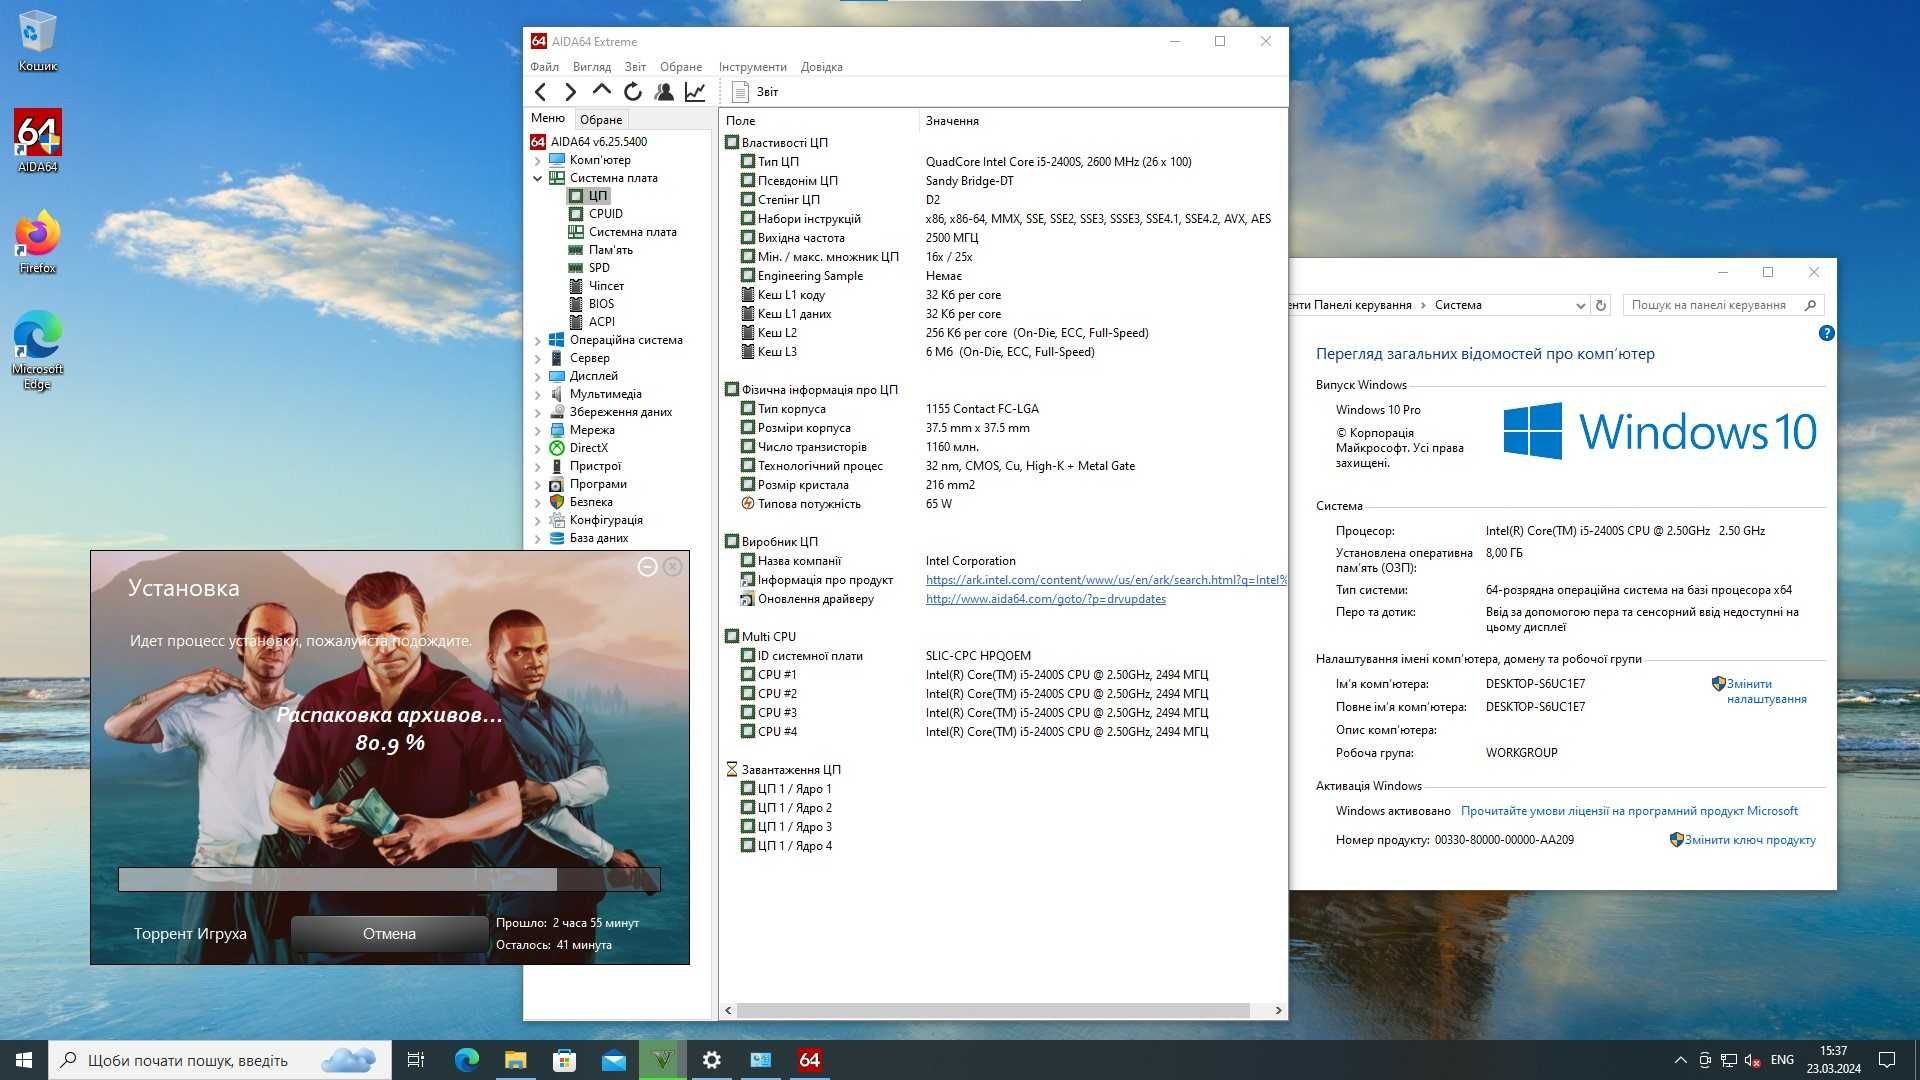Open the Вигляд menu

coord(591,67)
